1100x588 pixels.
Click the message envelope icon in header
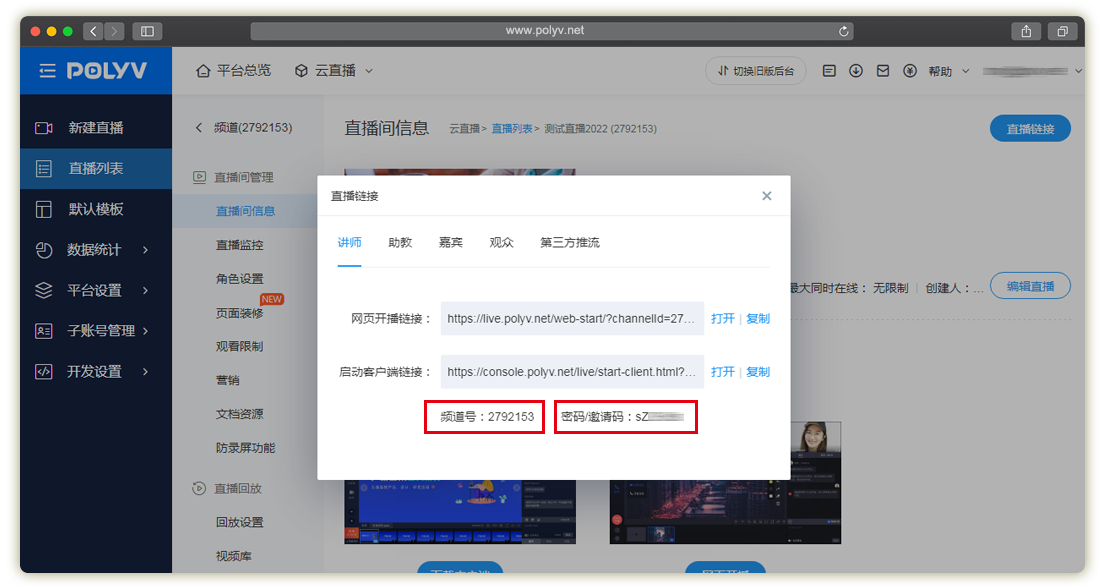pos(883,71)
